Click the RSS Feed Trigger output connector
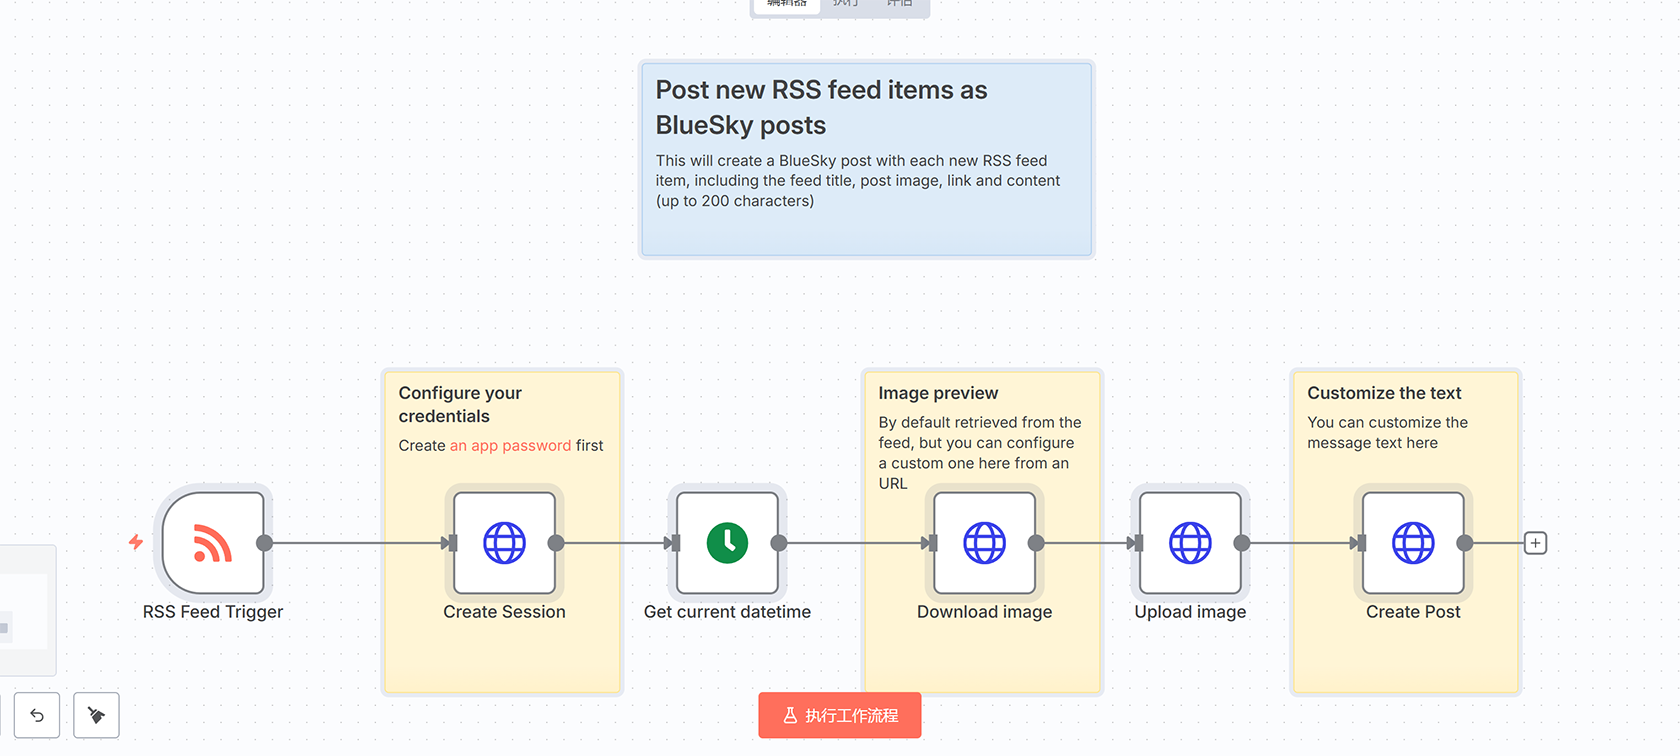The height and width of the screenshot is (756, 1680). coord(265,543)
